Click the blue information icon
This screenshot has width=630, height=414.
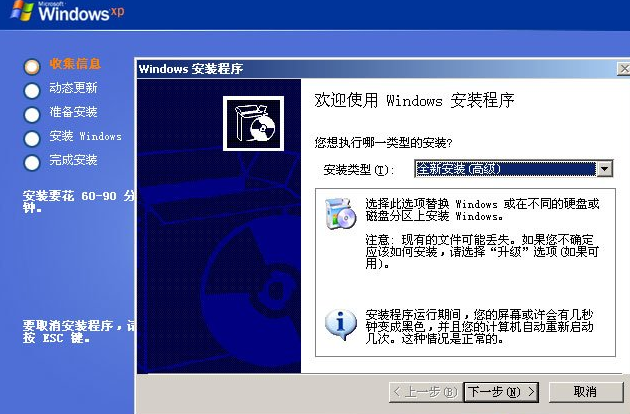click(x=340, y=322)
